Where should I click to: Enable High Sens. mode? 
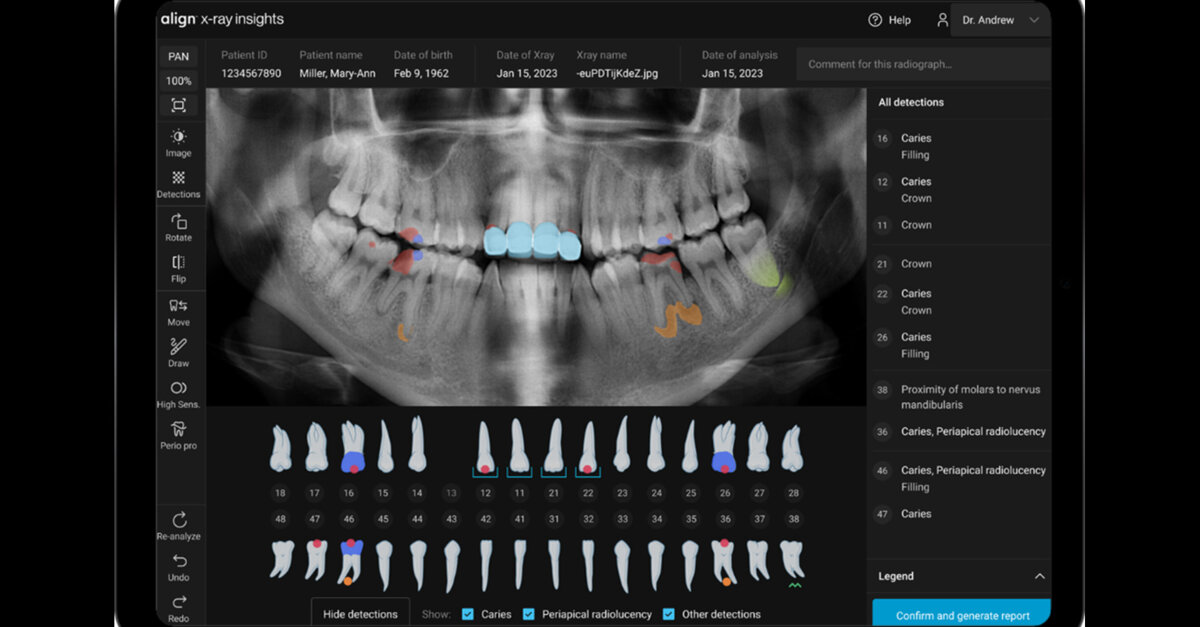point(178,394)
